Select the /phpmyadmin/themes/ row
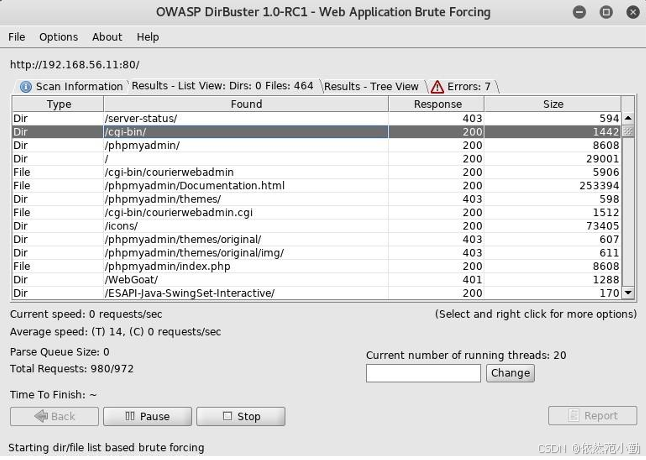This screenshot has height=460, width=646. point(316,199)
